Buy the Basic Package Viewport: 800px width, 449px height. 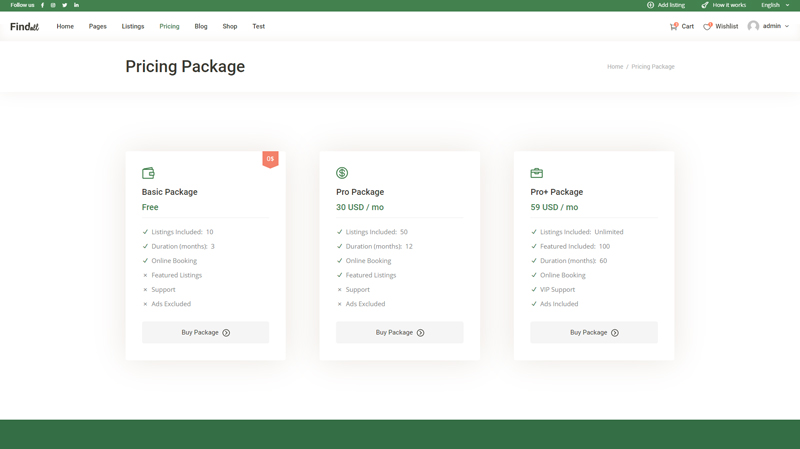tap(205, 332)
